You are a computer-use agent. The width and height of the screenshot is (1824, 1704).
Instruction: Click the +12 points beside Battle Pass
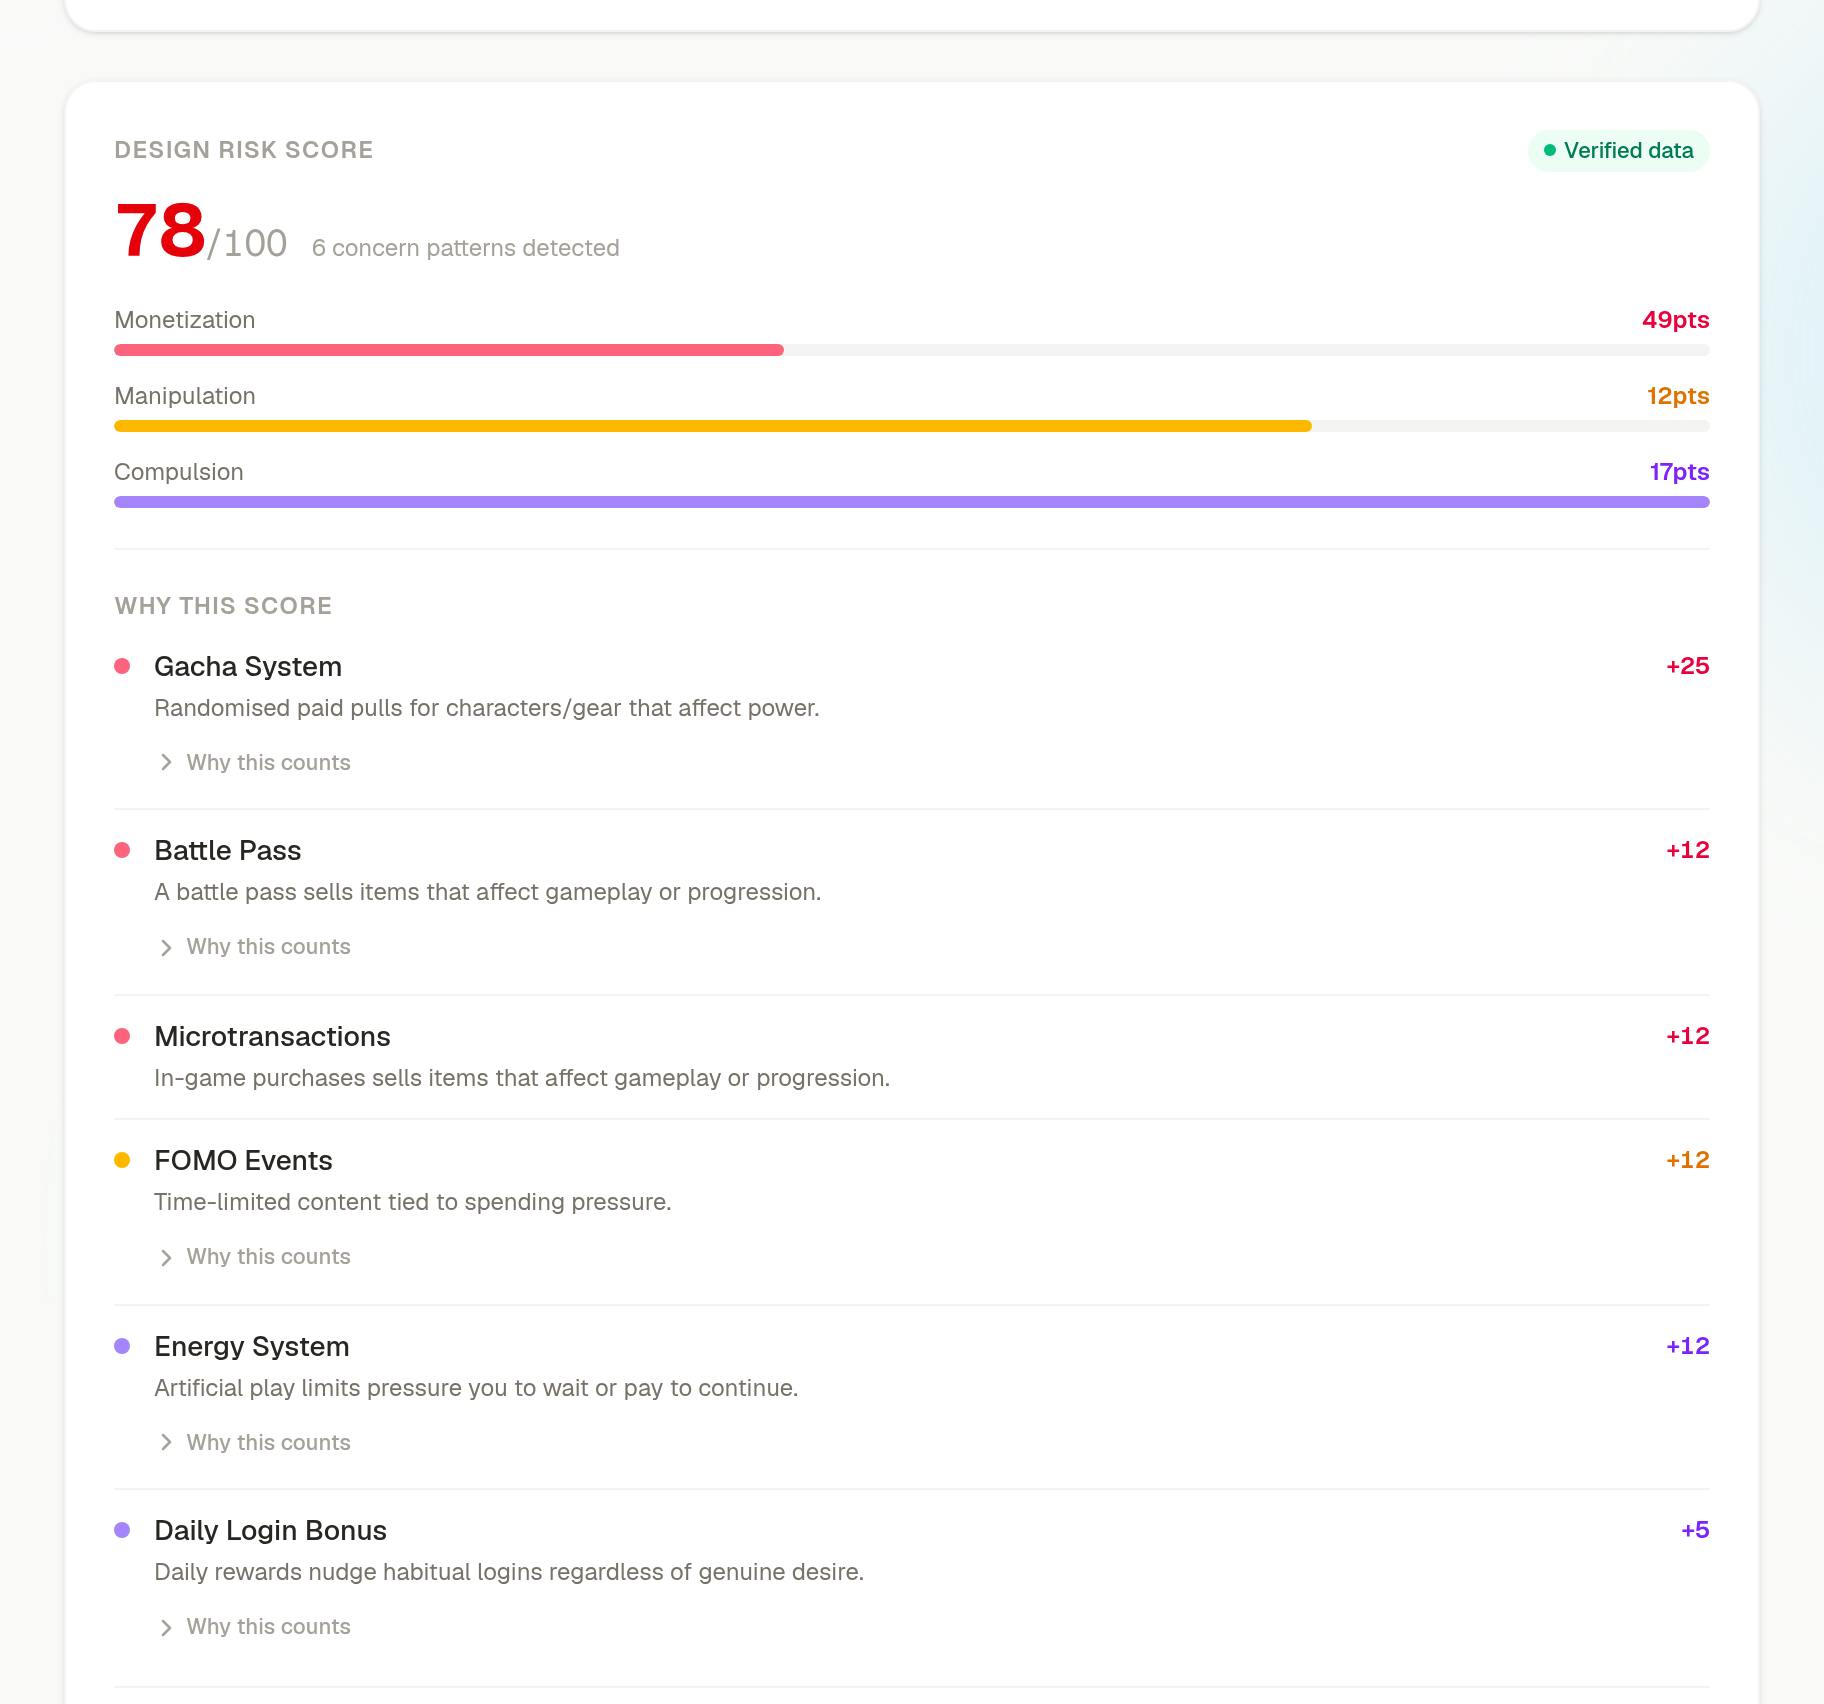click(1688, 850)
